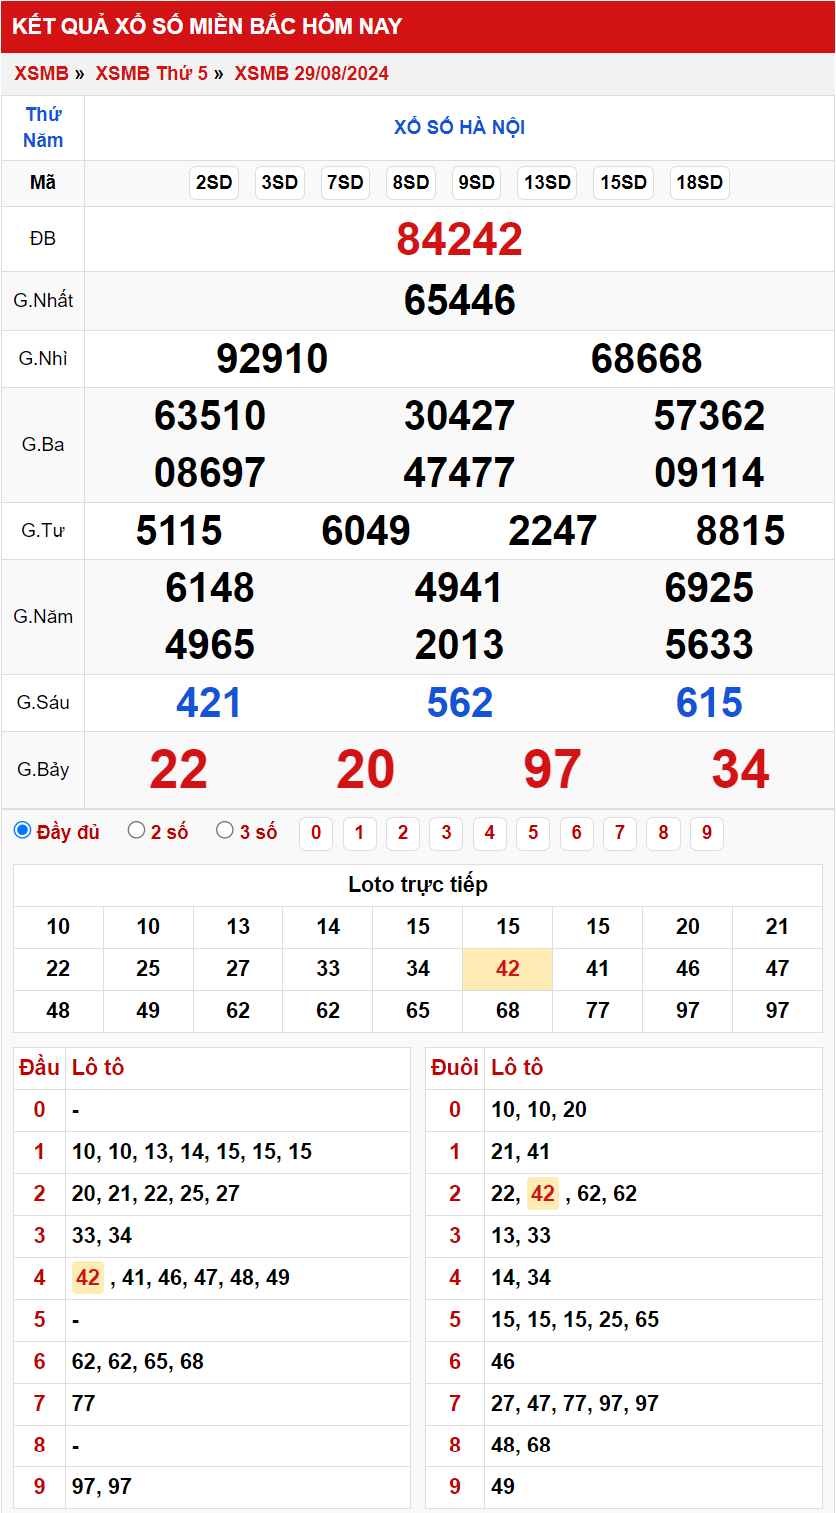Filter loto numbers by digit 0
Image resolution: width=836 pixels, height=1513 pixels.
pyautogui.click(x=315, y=833)
